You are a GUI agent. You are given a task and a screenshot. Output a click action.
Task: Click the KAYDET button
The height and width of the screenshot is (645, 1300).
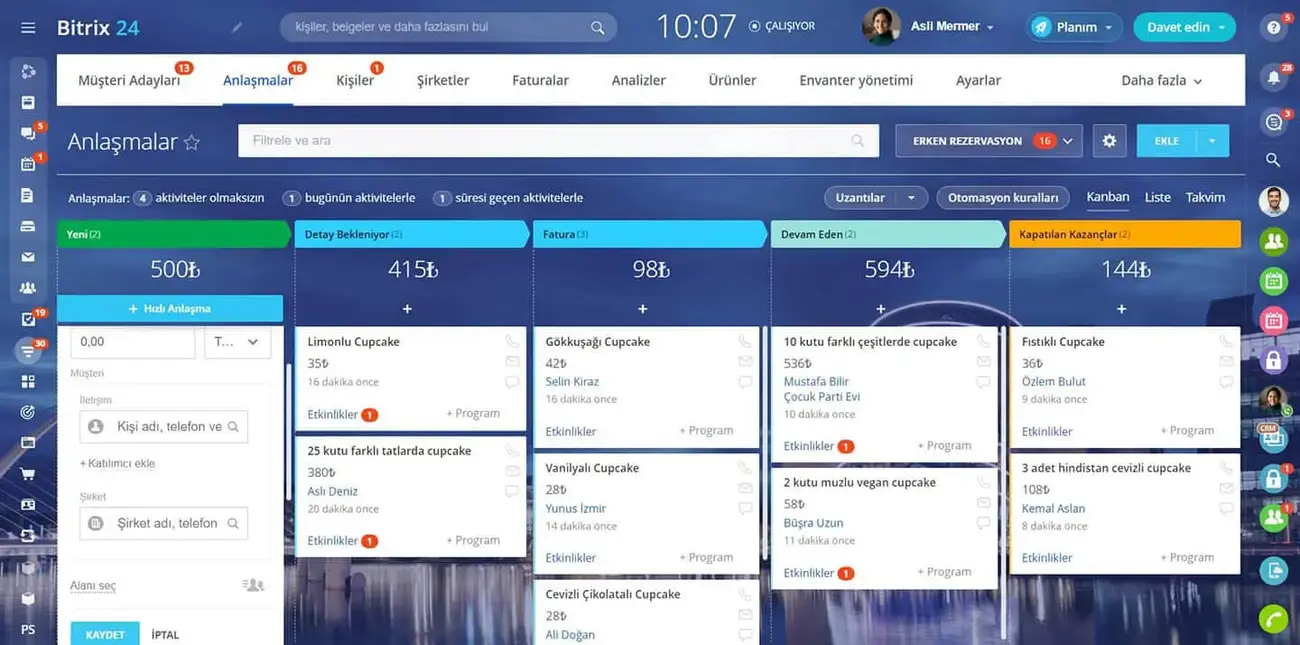click(105, 634)
